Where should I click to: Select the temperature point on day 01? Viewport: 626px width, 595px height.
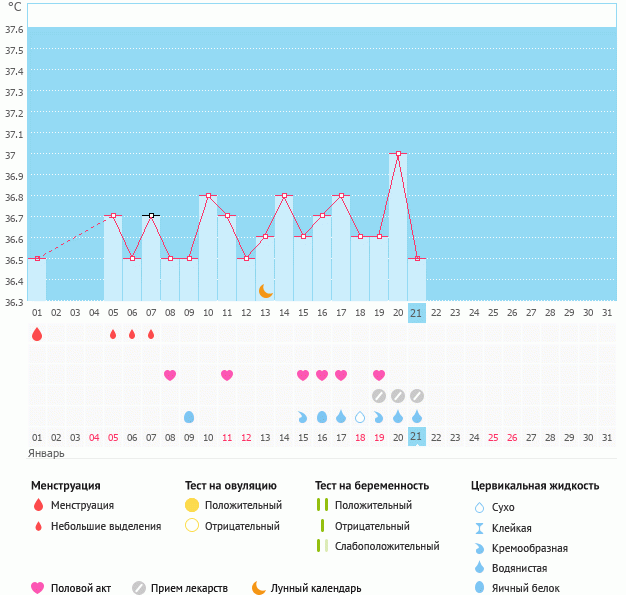37,258
